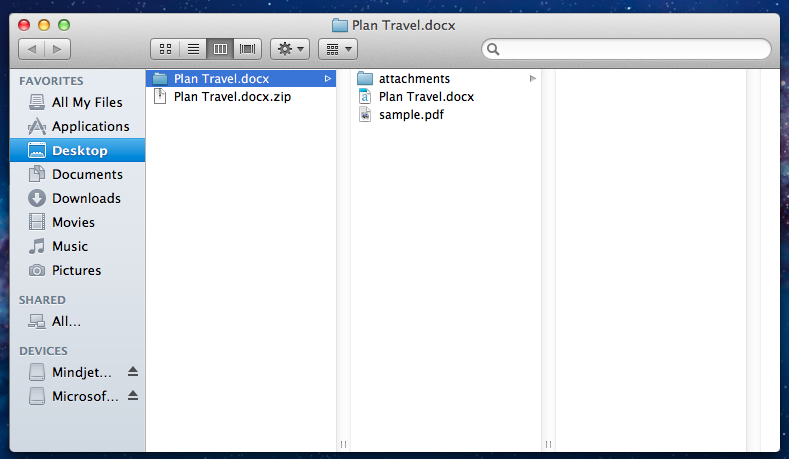Grab the first column resize handle
The height and width of the screenshot is (459, 789).
pos(343,444)
